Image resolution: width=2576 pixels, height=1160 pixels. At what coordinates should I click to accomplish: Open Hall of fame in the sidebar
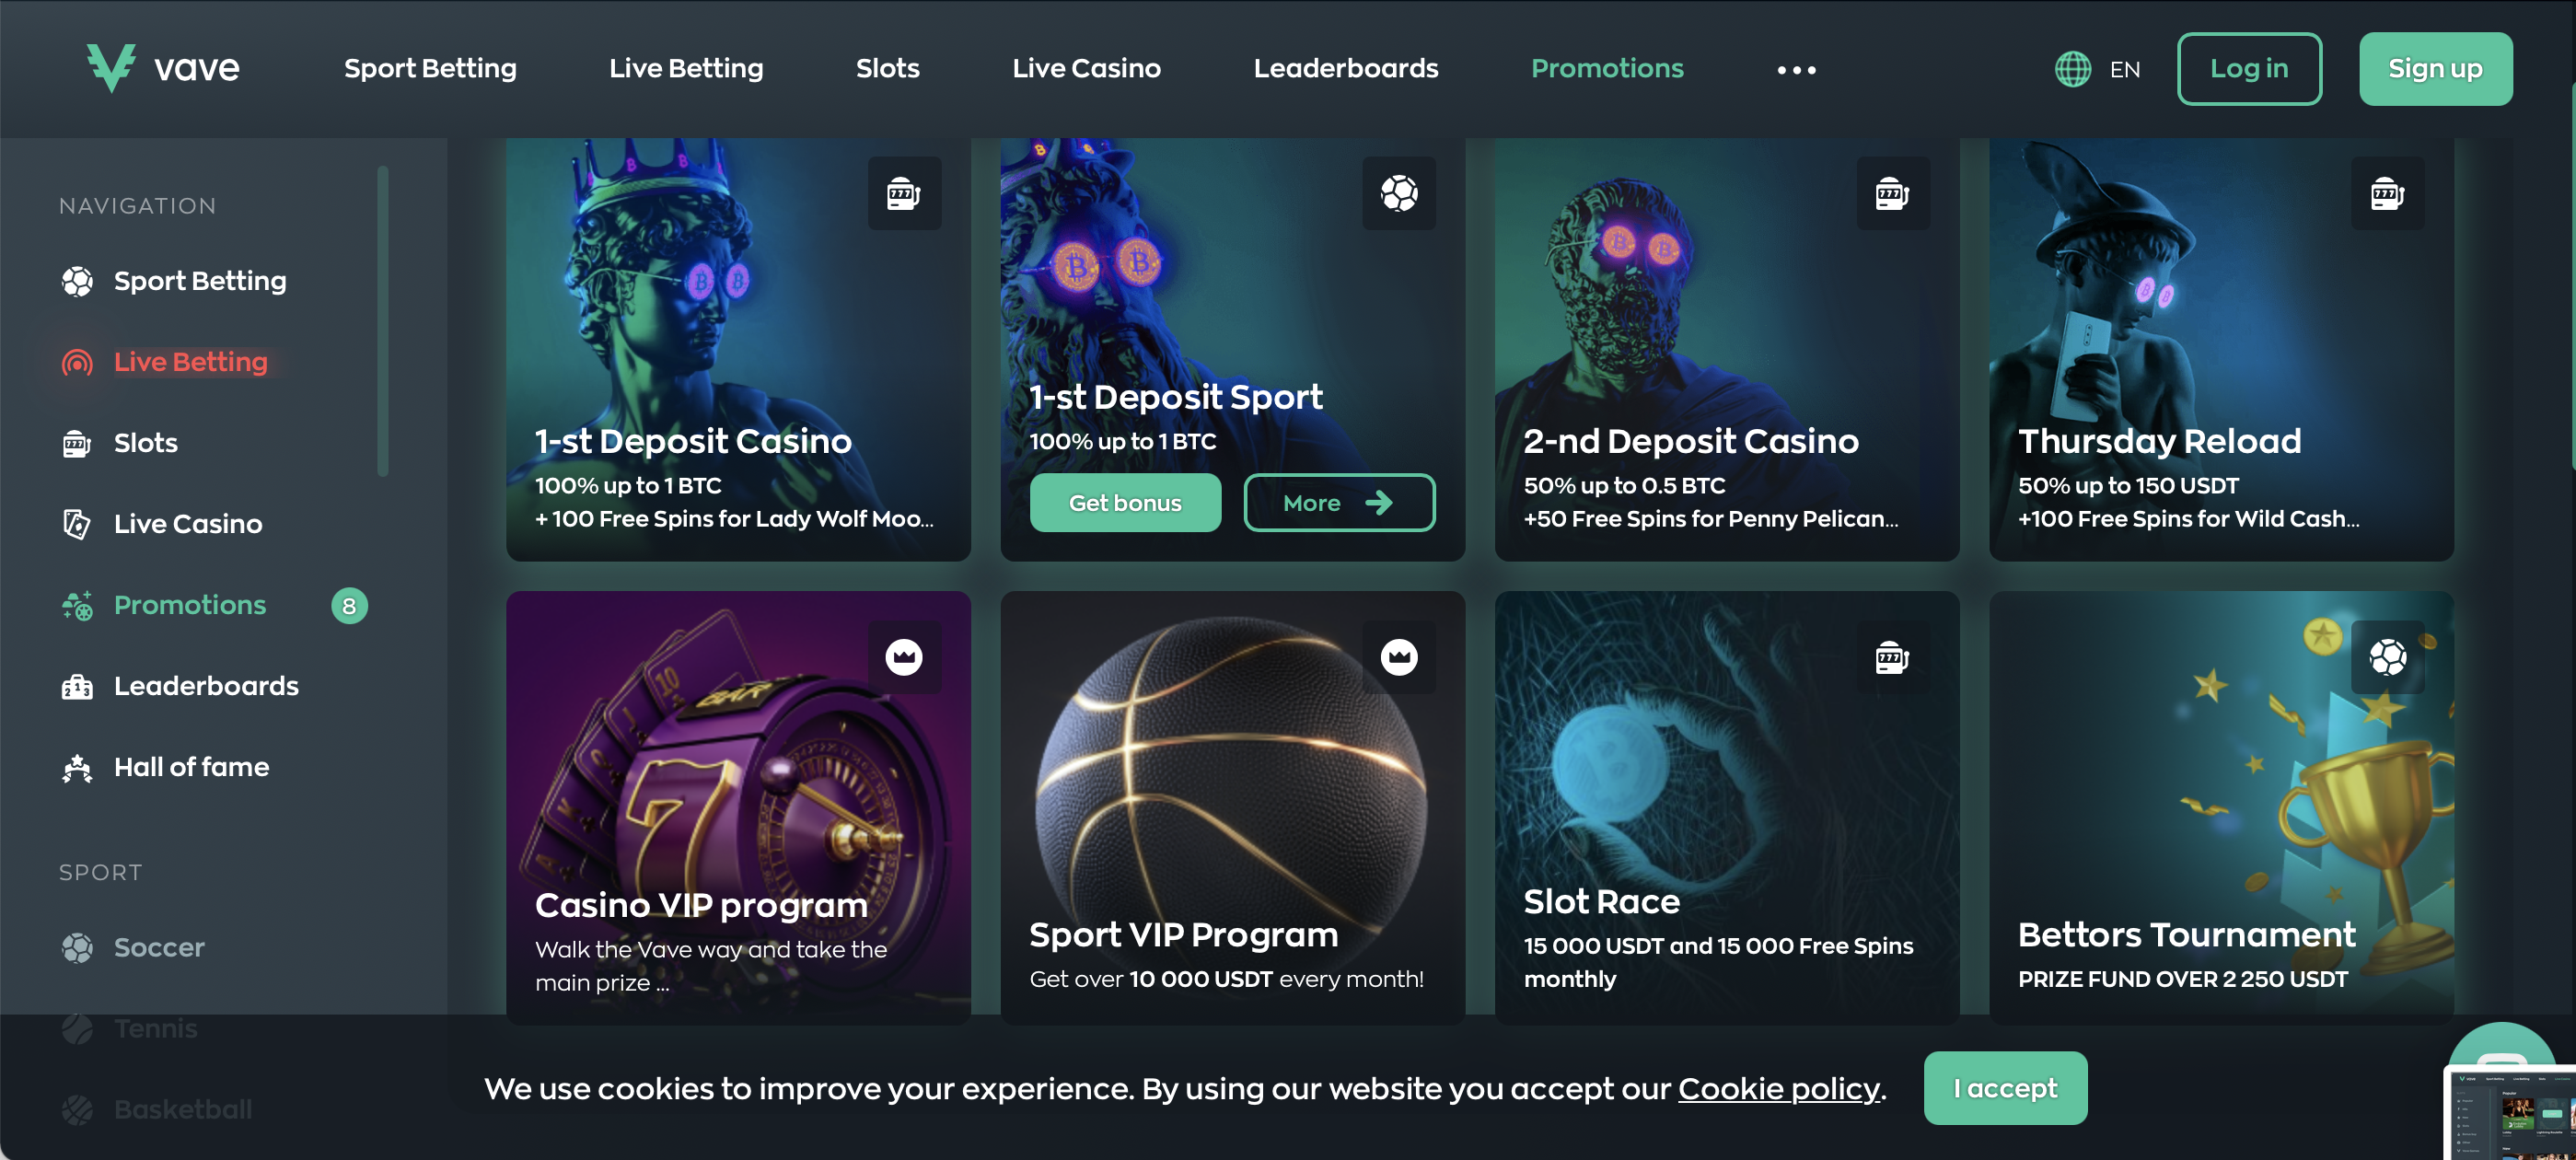(190, 766)
